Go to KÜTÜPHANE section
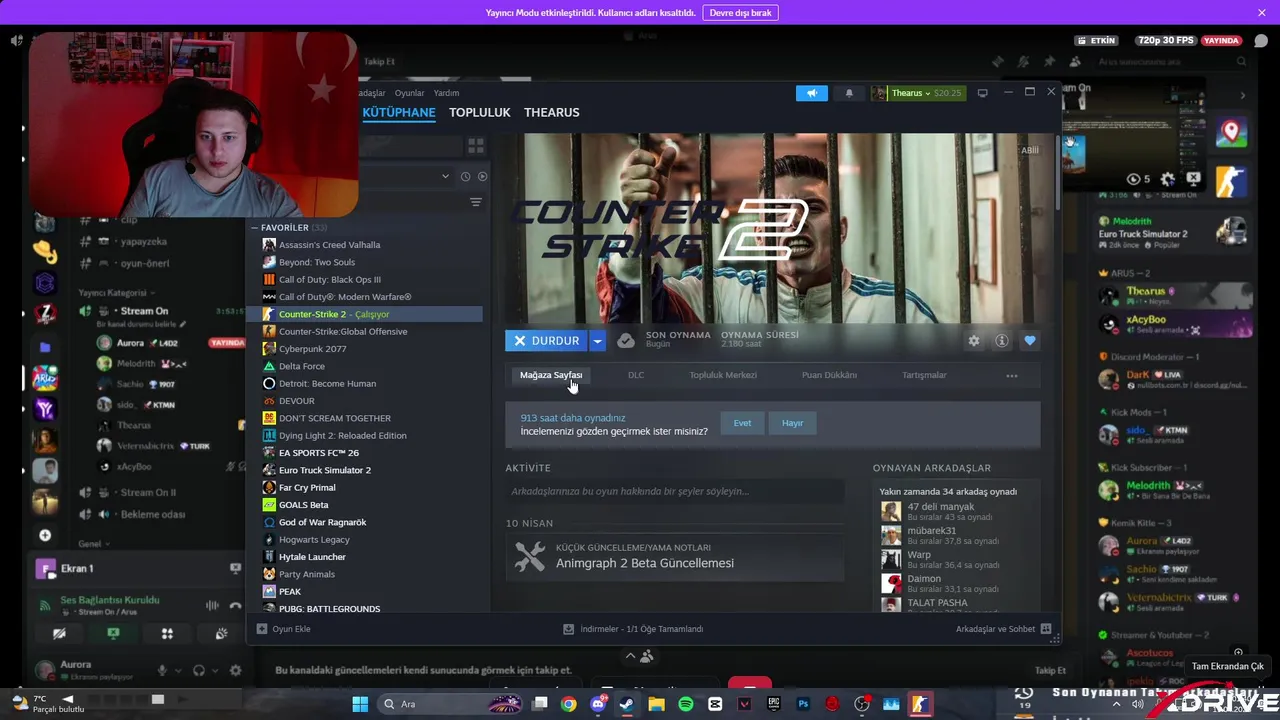This screenshot has width=1280, height=720. coord(399,112)
